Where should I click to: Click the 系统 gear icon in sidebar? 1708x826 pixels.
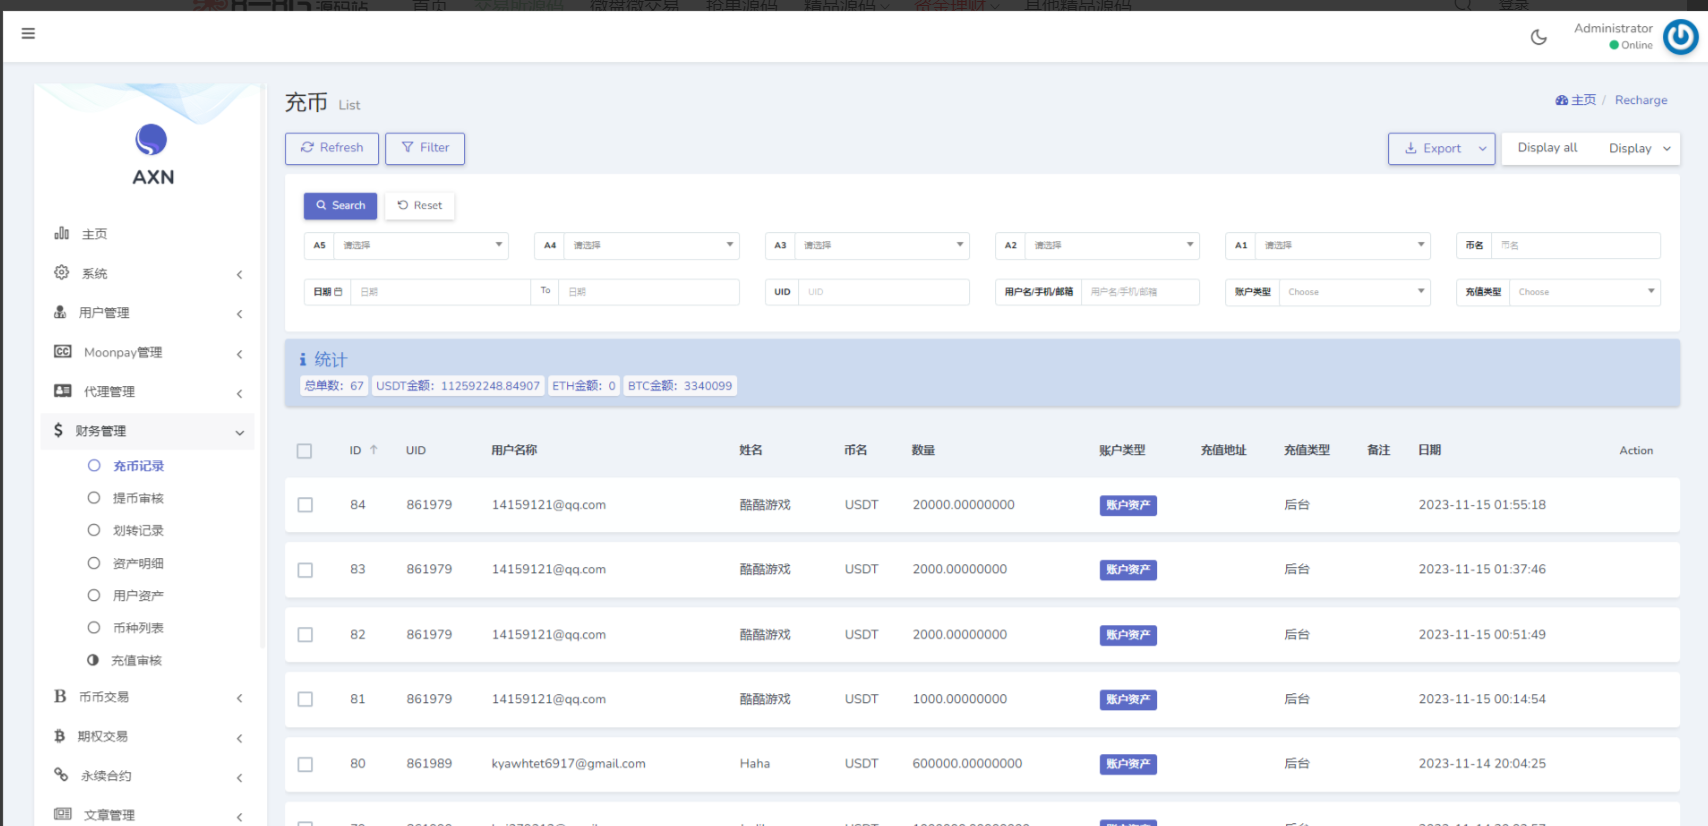click(62, 273)
